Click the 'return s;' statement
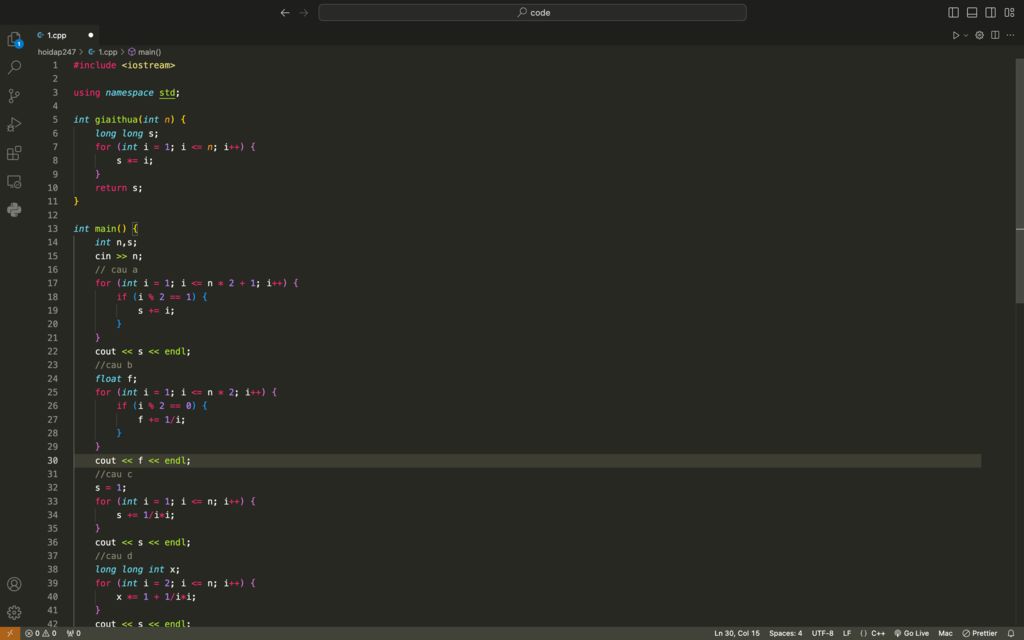This screenshot has width=1024, height=640. (118, 188)
